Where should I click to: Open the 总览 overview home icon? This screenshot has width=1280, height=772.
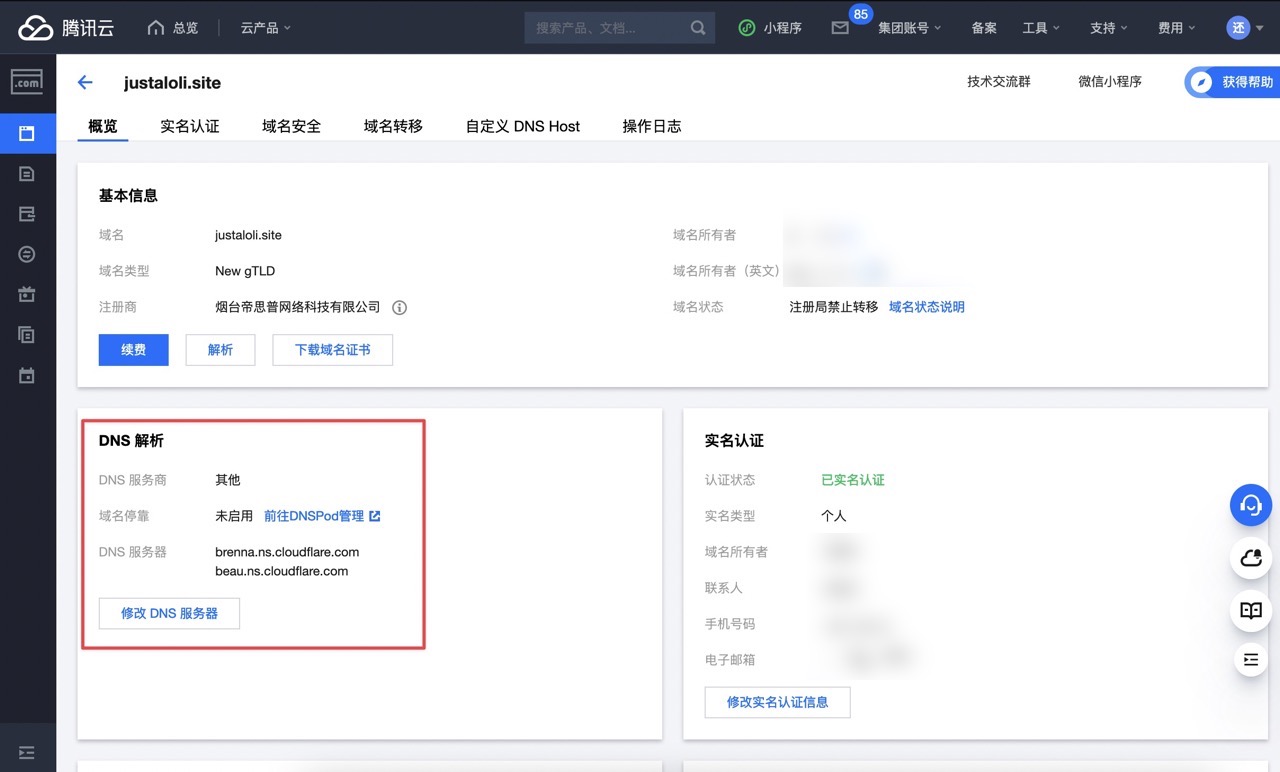tap(156, 28)
